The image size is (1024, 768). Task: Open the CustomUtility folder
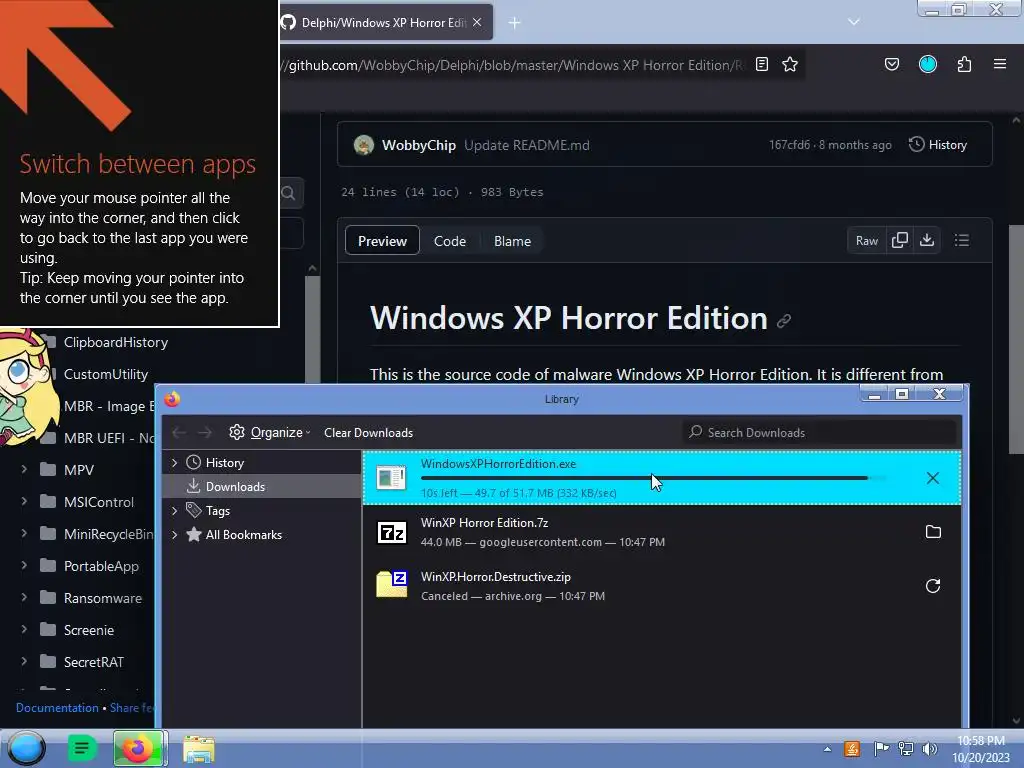(x=106, y=374)
